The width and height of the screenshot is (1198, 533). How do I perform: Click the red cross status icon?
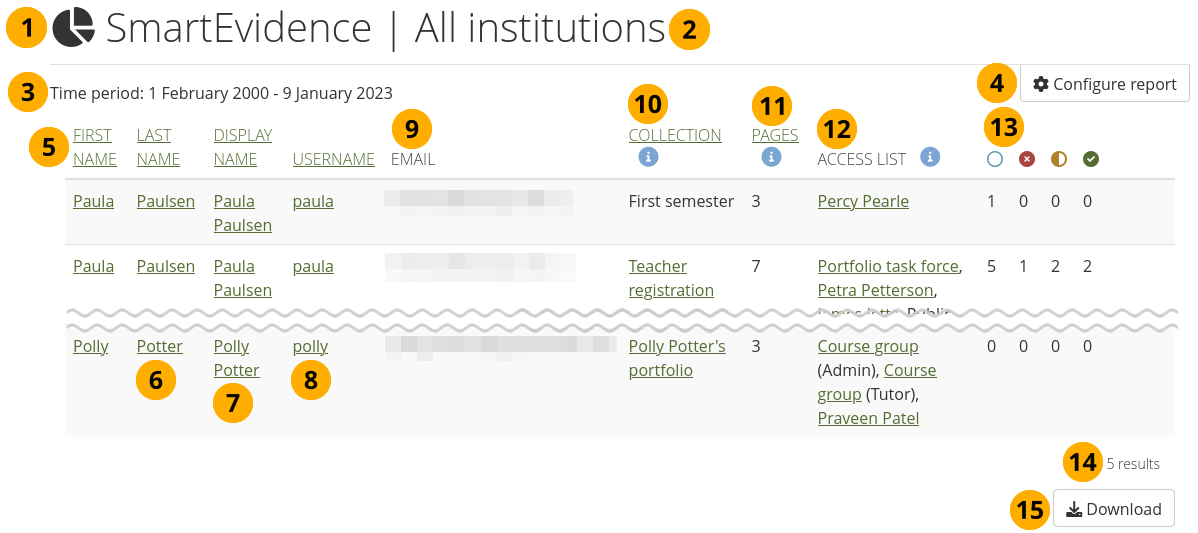1026,159
